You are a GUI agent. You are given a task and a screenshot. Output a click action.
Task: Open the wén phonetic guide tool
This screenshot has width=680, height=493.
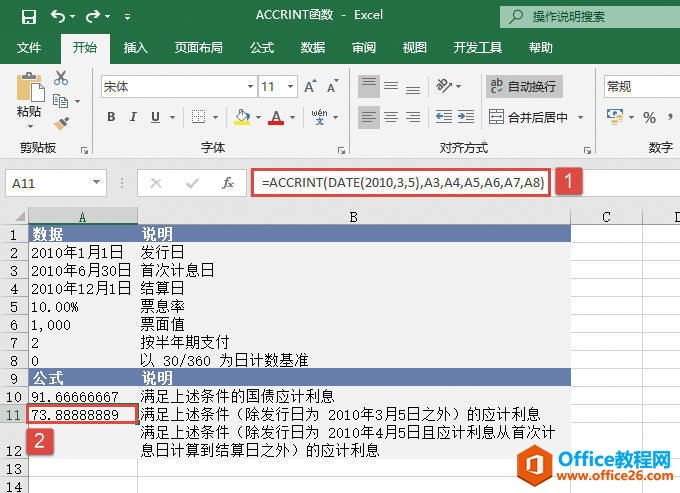(x=320, y=117)
